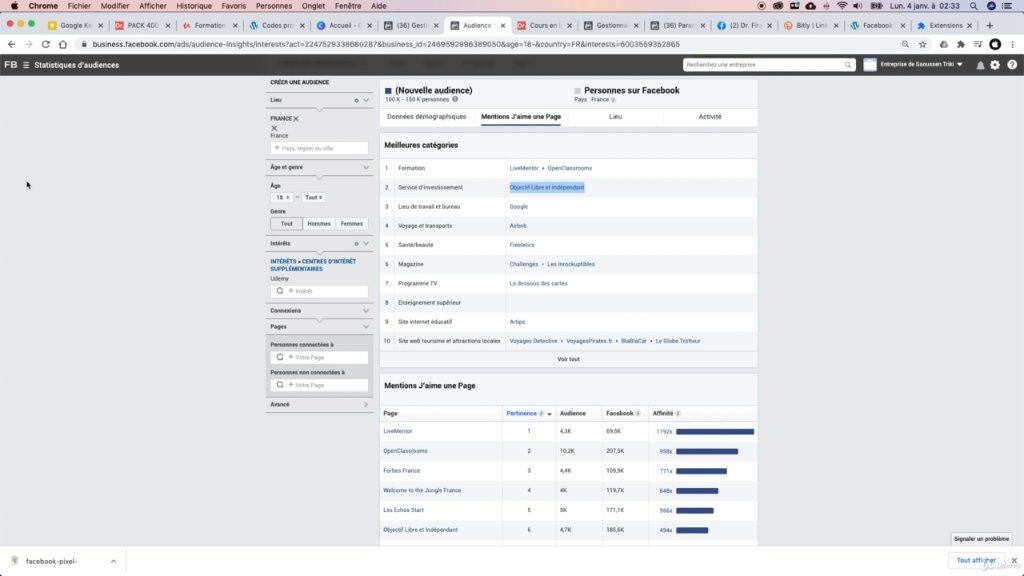Open the Entreprise de Saoussen Triki account dropdown
This screenshot has height=576, width=1024.
(x=921, y=65)
